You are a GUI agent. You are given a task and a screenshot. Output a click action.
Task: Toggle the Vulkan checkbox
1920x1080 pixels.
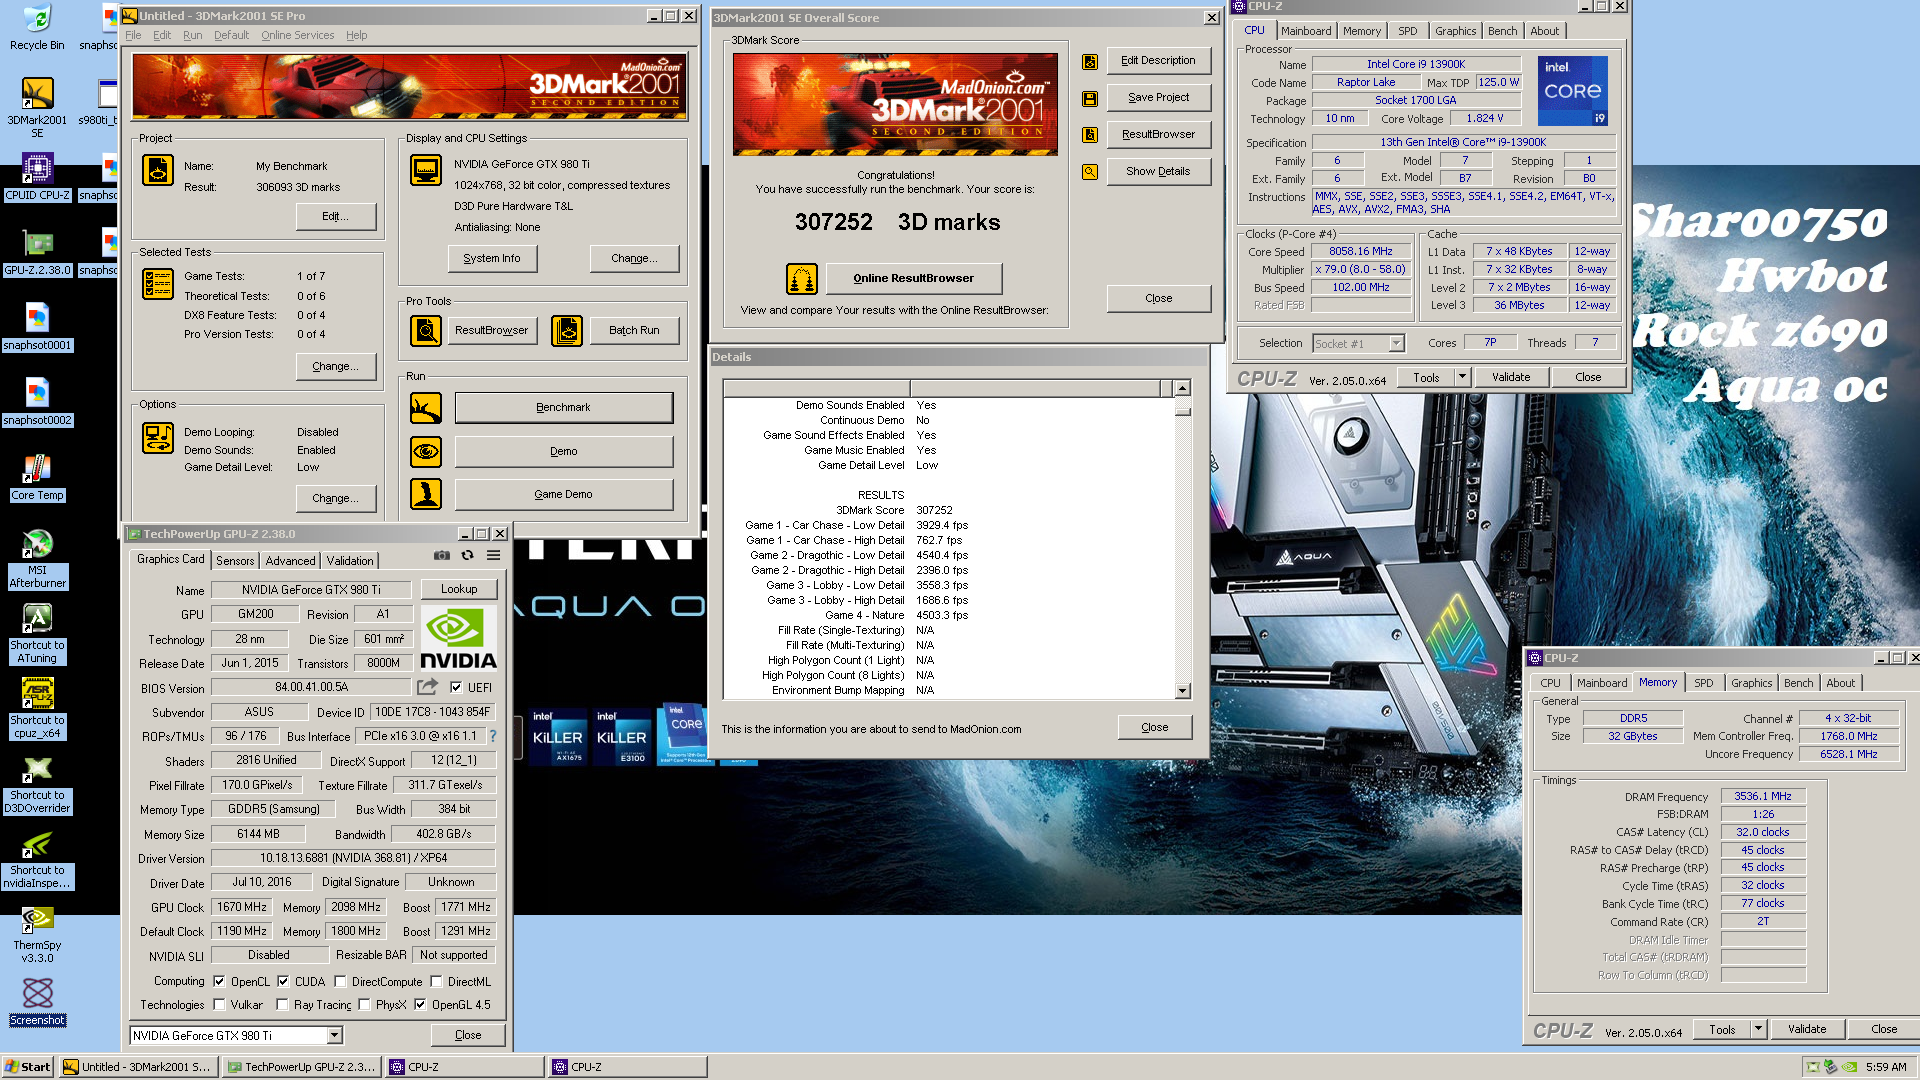pyautogui.click(x=220, y=1004)
